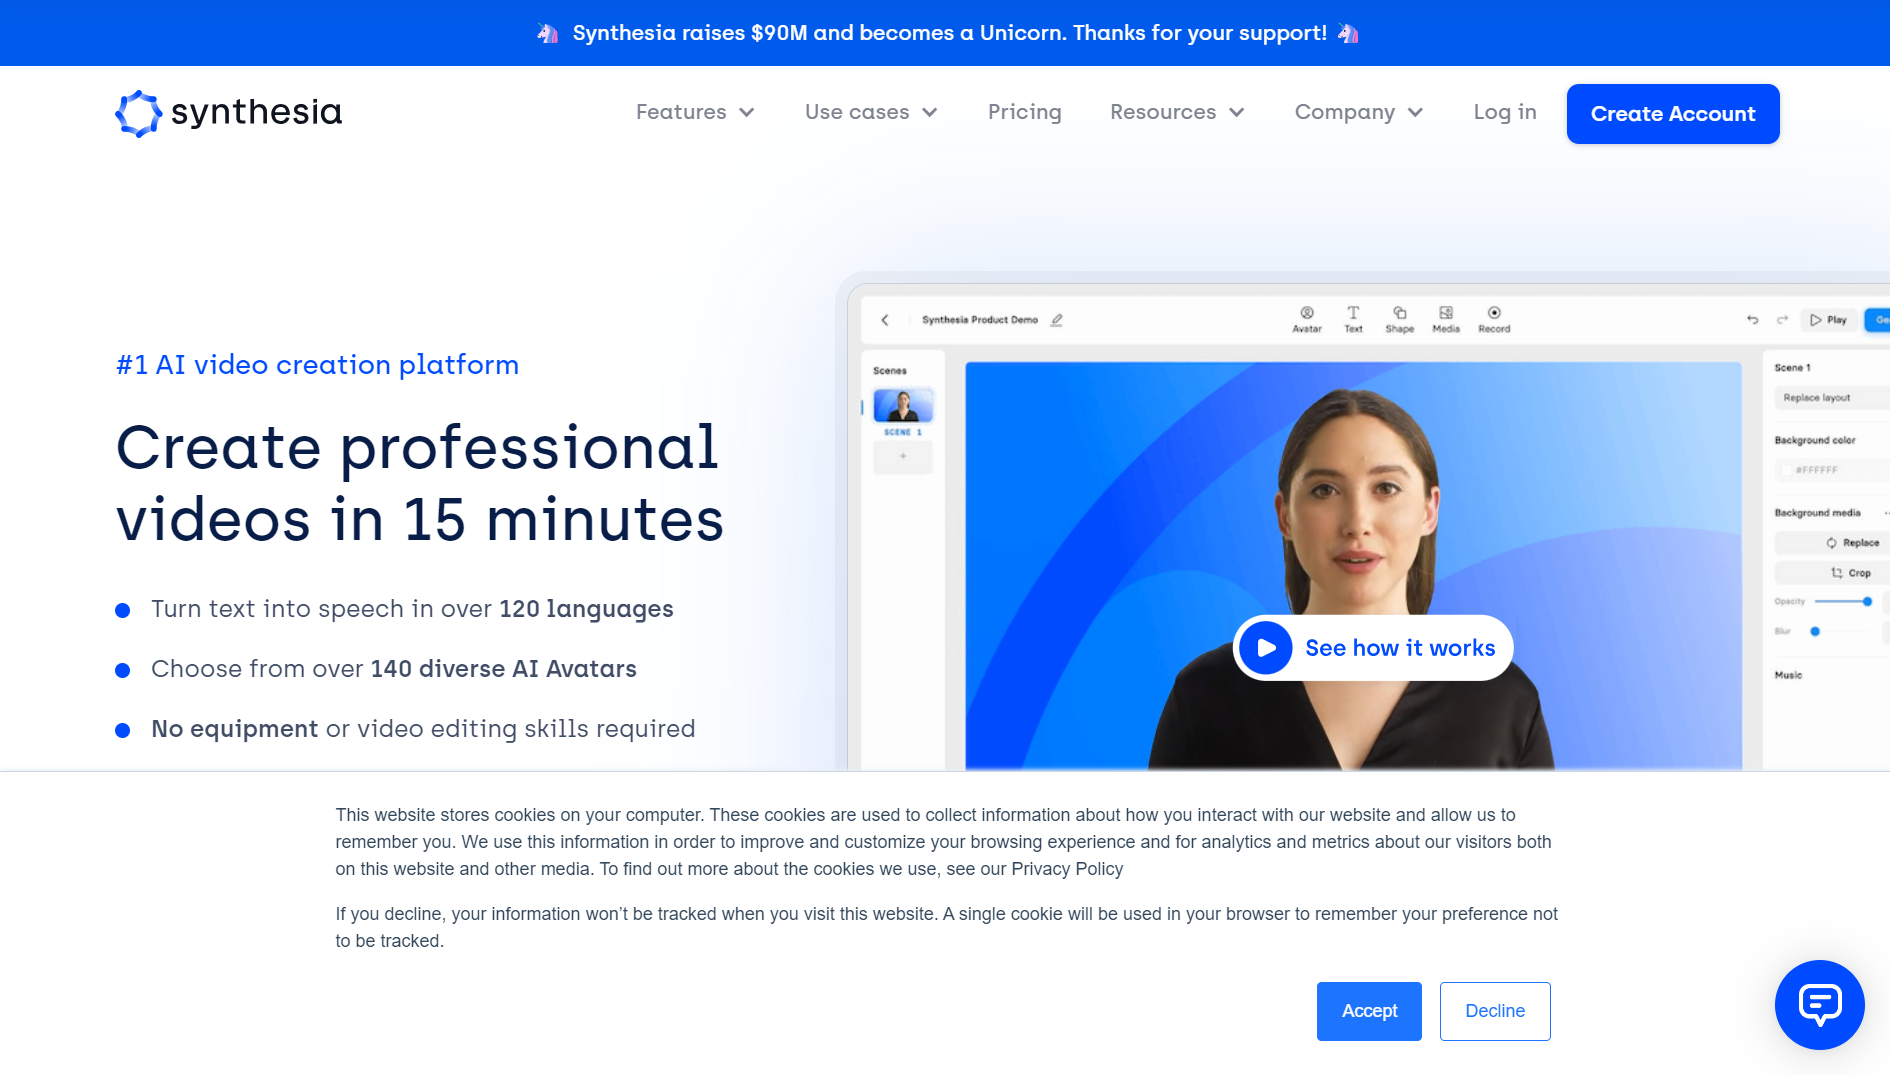Go to the Pricing page
The height and width of the screenshot is (1075, 1890).
[1024, 112]
